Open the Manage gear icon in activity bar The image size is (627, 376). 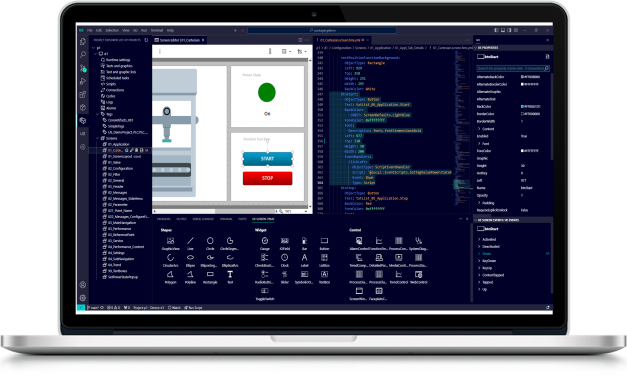point(83,298)
